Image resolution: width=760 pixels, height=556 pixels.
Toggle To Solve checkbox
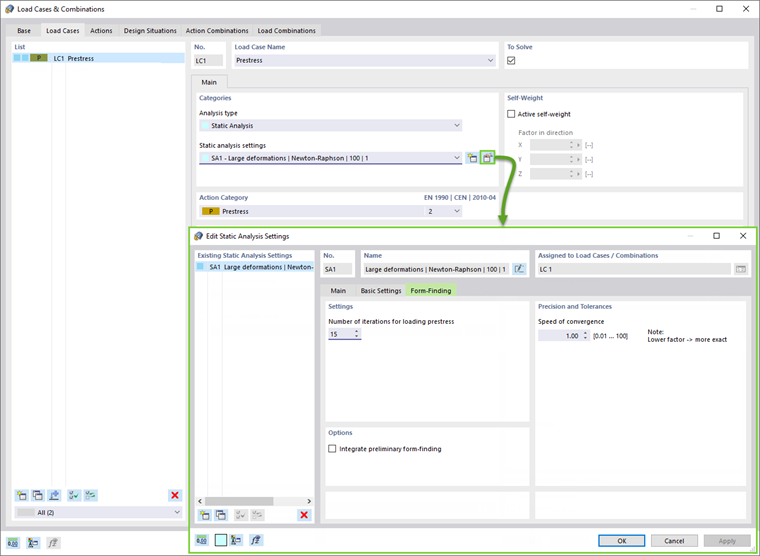pyautogui.click(x=511, y=61)
